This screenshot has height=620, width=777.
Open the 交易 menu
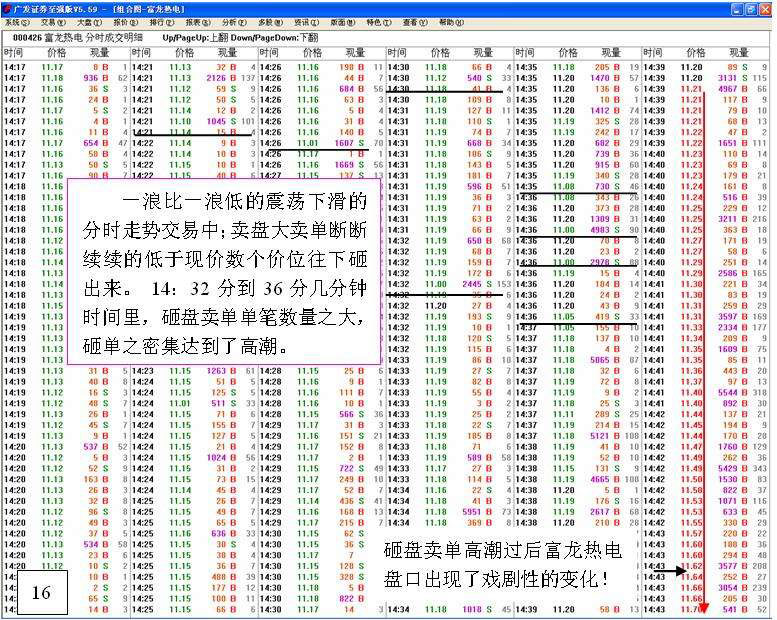[x=53, y=22]
